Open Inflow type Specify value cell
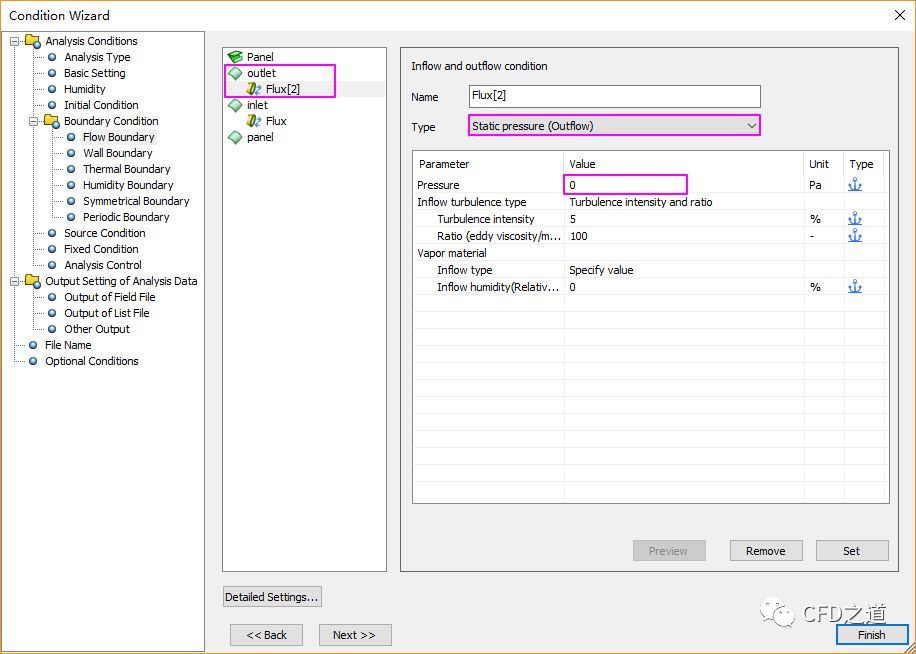The width and height of the screenshot is (916, 654). click(683, 270)
